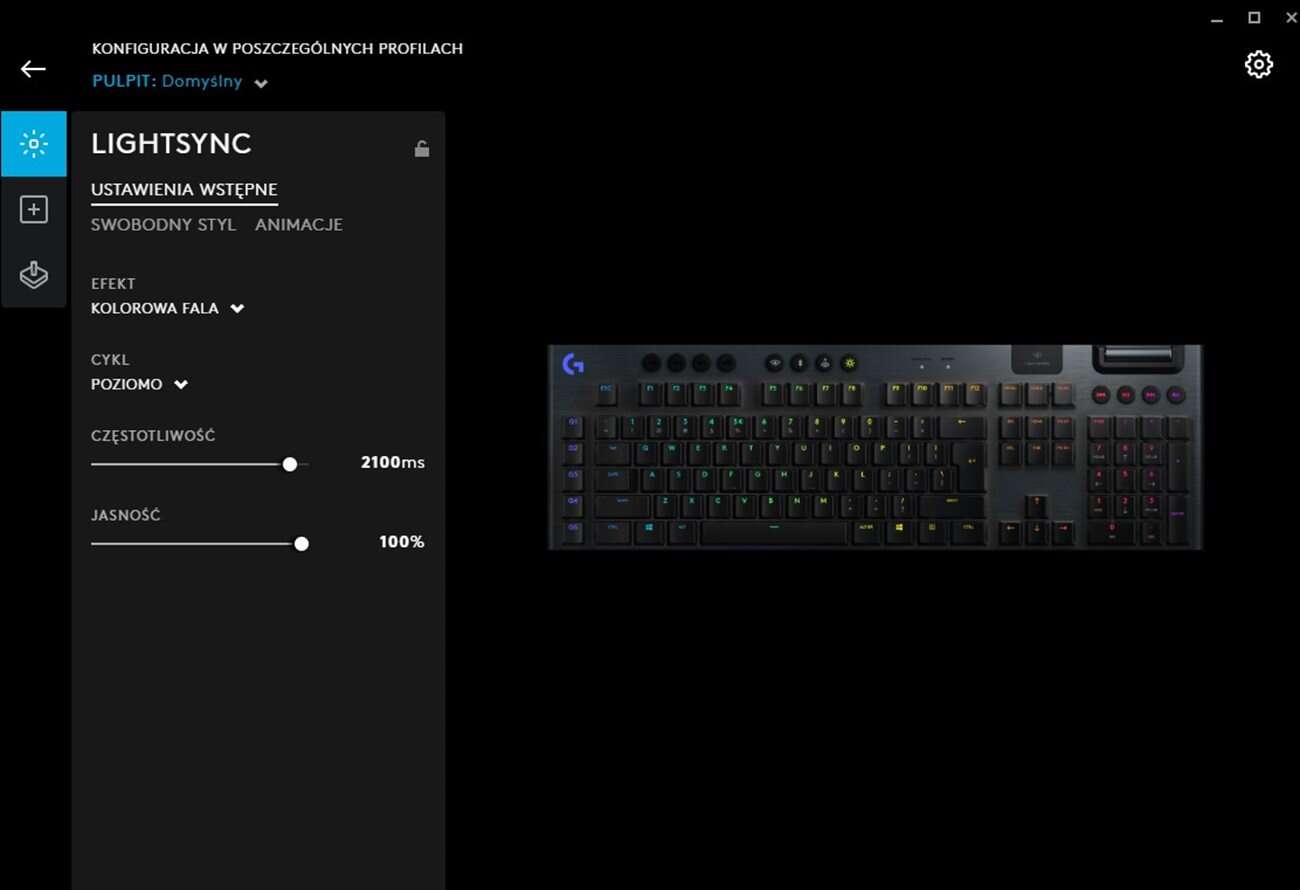Open the Assignments plus-square sidebar icon
The height and width of the screenshot is (890, 1300).
34,209
